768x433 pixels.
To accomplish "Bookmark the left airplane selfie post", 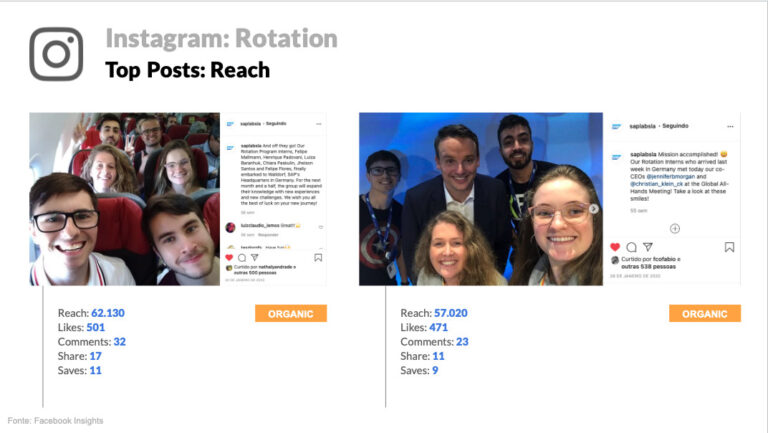I will coord(318,257).
